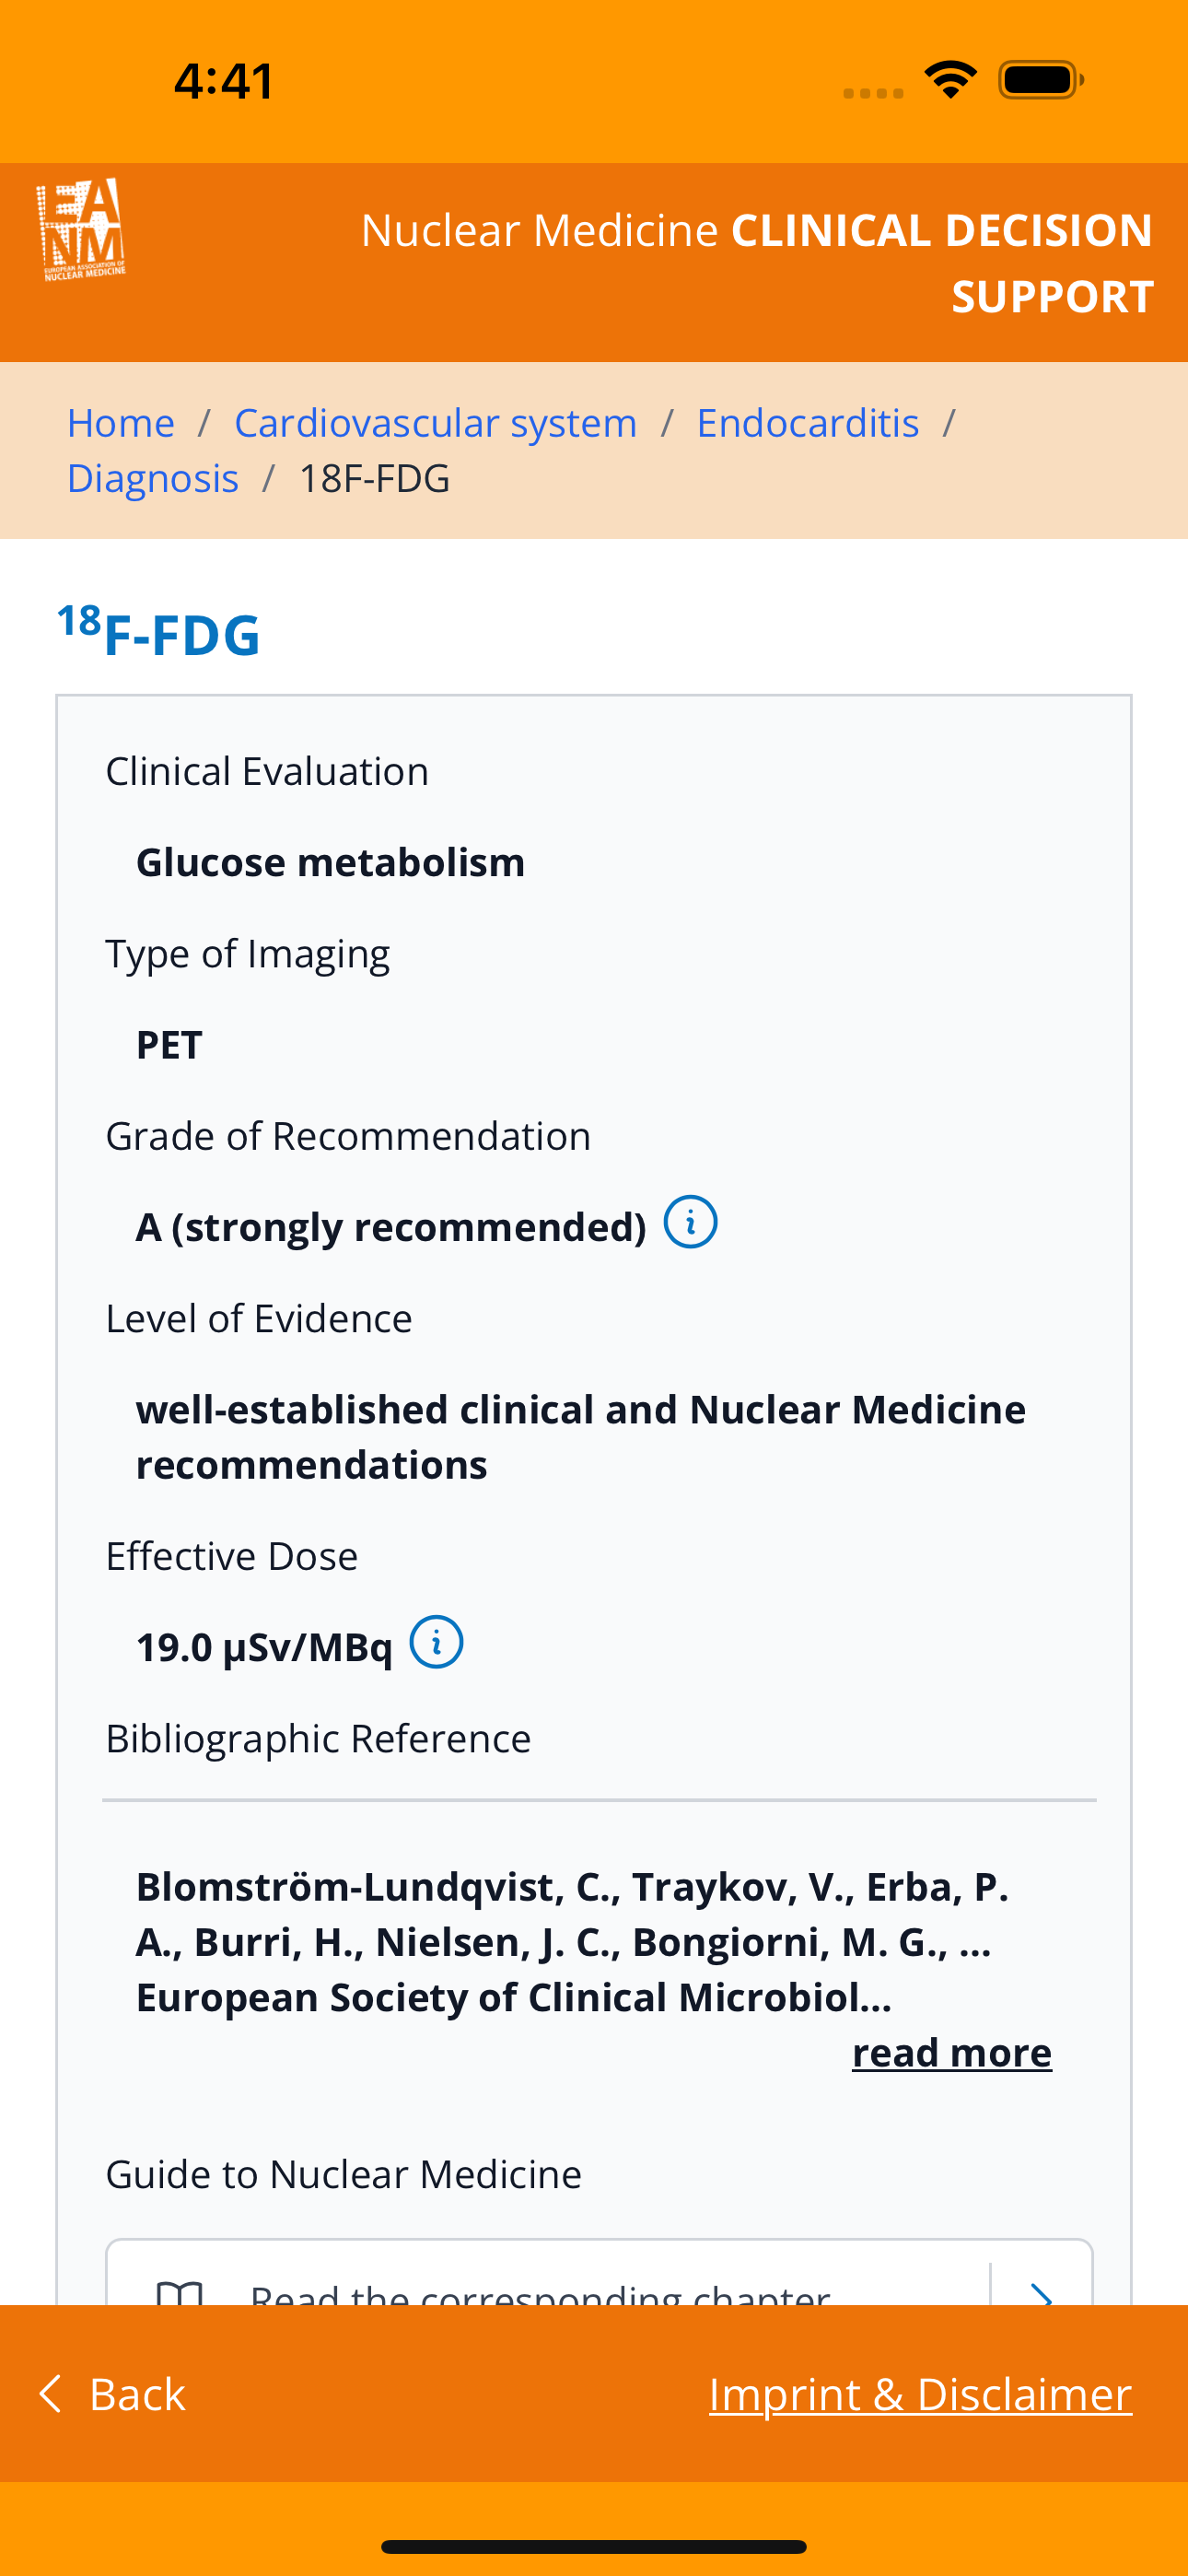Tap the home indicator bar
Viewport: 1188px width, 2576px height.
tap(594, 2546)
